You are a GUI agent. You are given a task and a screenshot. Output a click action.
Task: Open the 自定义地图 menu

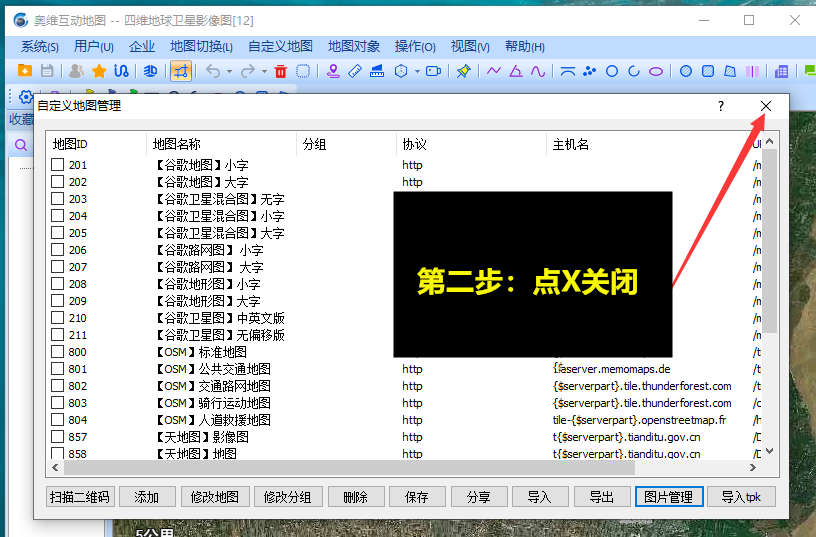(280, 46)
